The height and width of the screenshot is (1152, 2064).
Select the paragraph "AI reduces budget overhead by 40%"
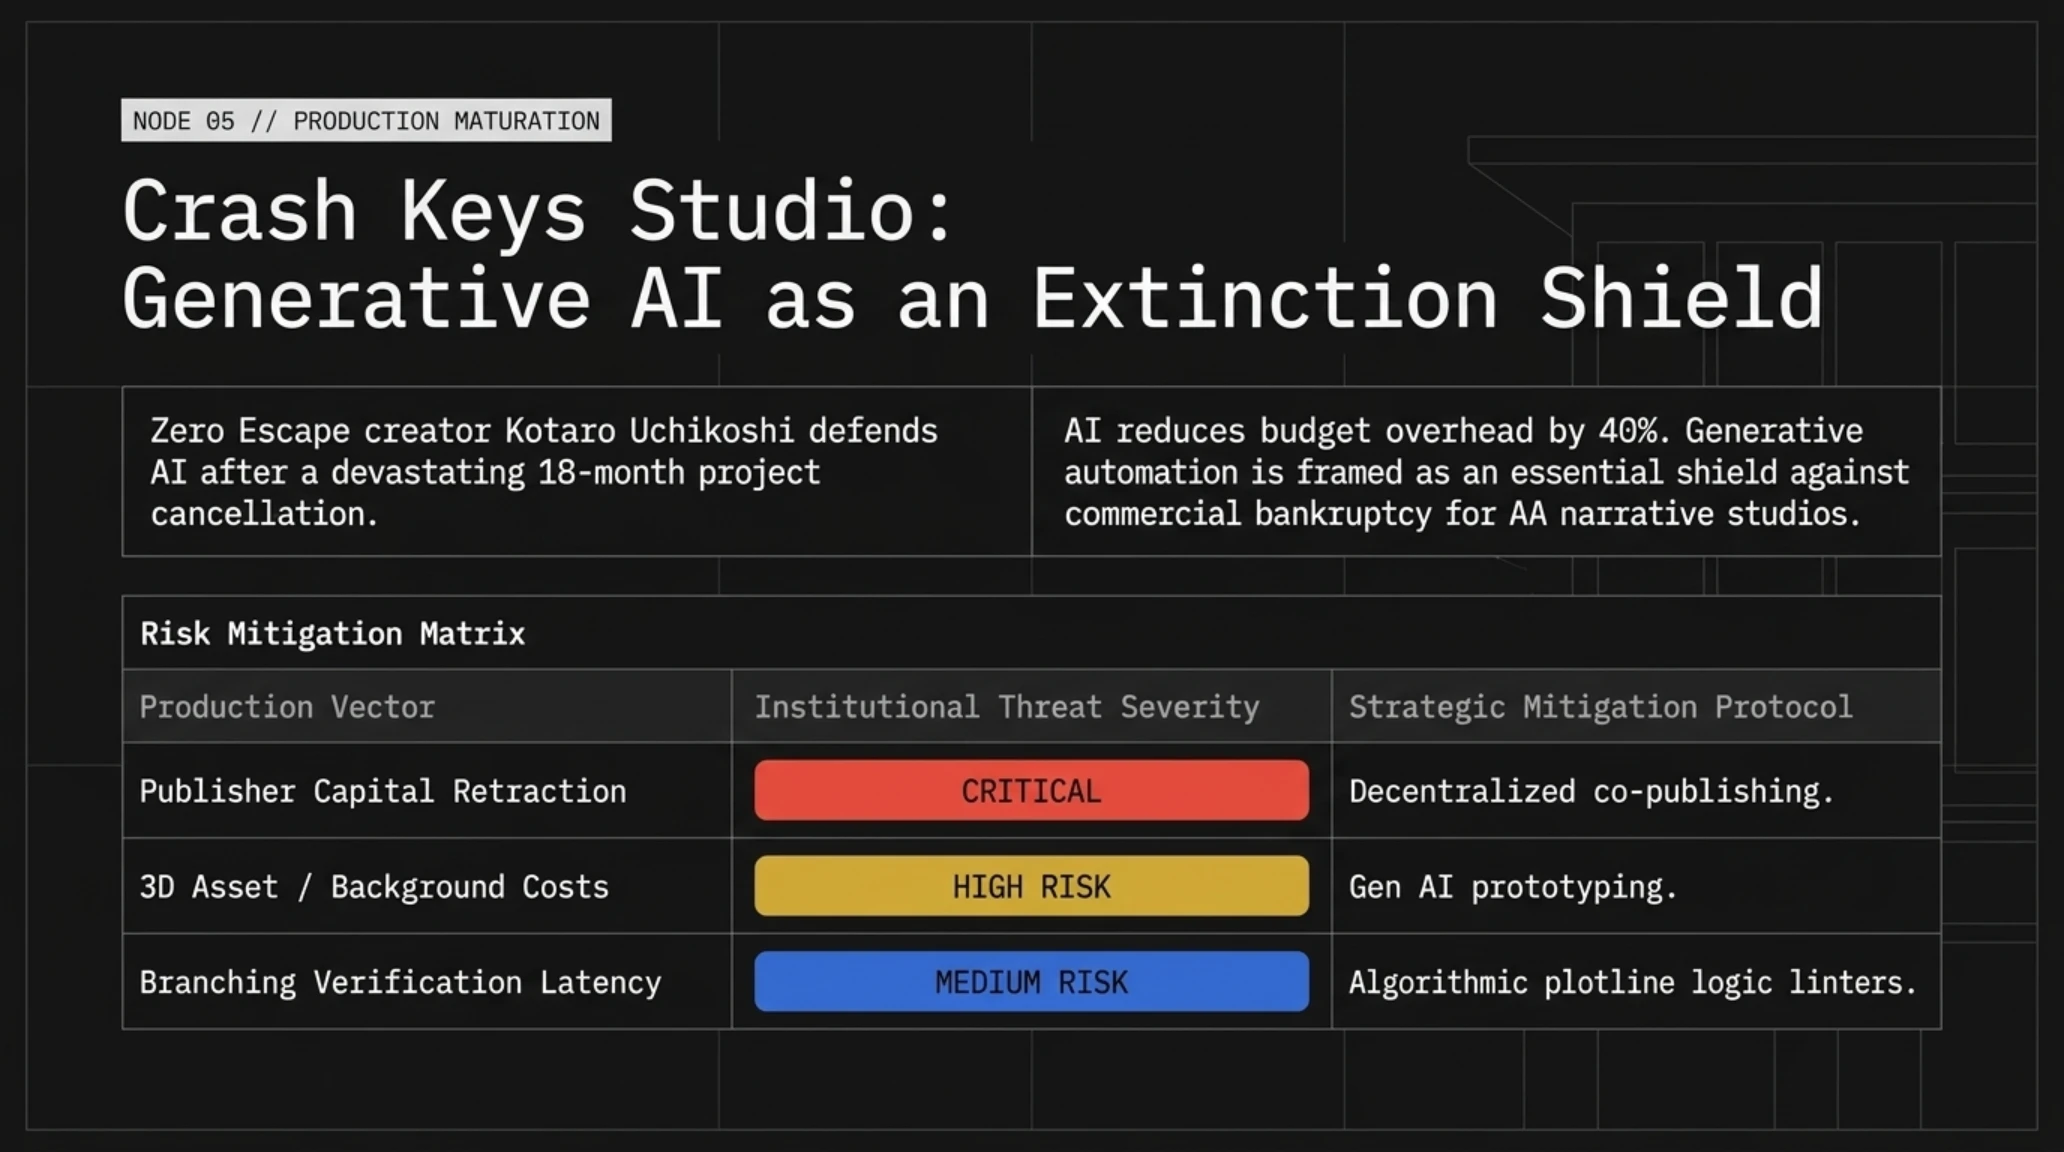tap(1486, 472)
